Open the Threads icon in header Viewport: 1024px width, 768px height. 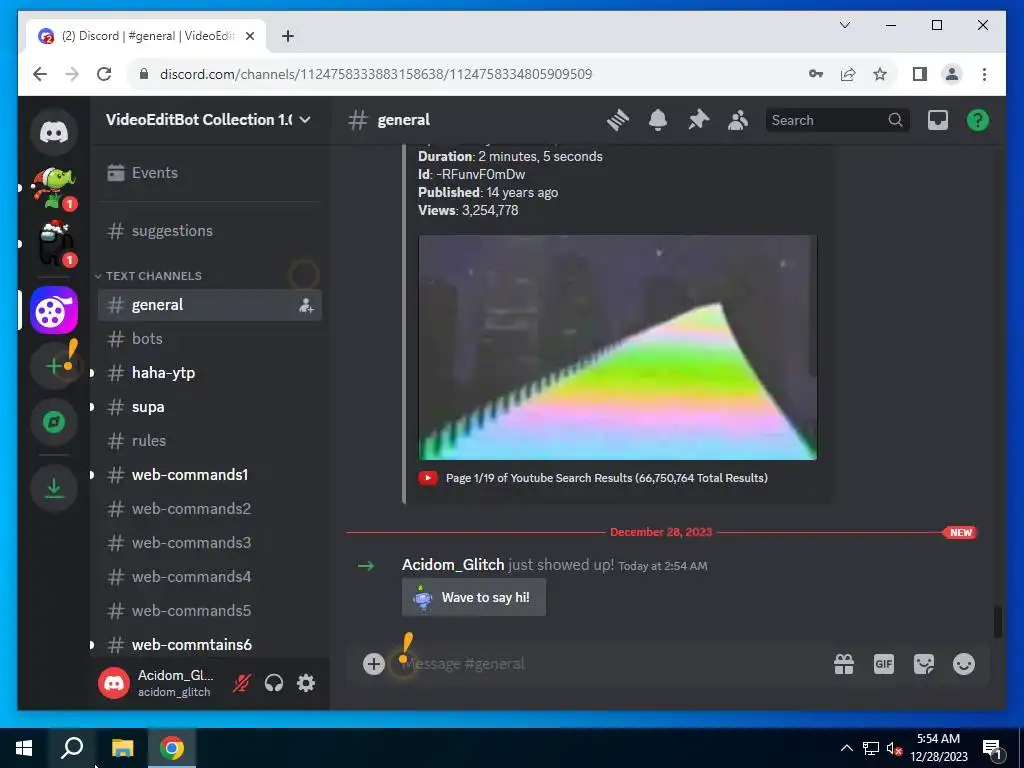(x=618, y=120)
